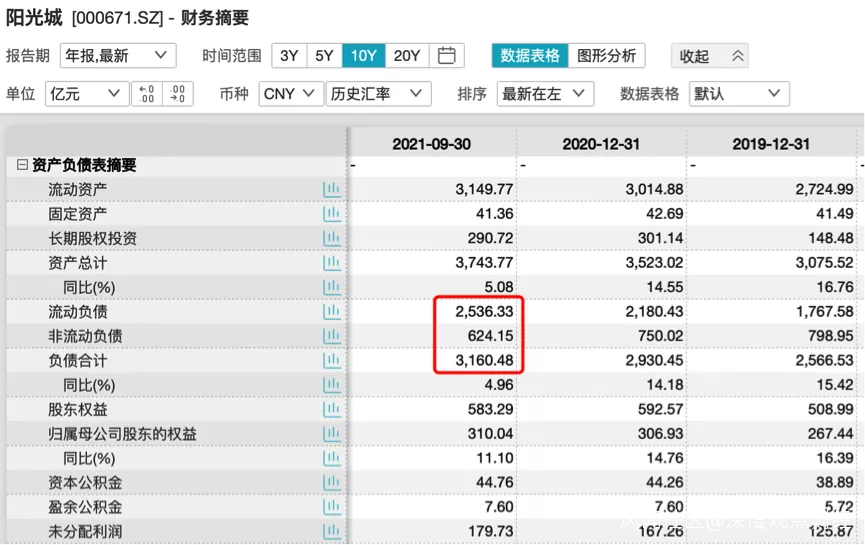Viewport: 865px width, 545px height.
Task: Open chart icon for 流动资产 row
Action: pos(331,189)
